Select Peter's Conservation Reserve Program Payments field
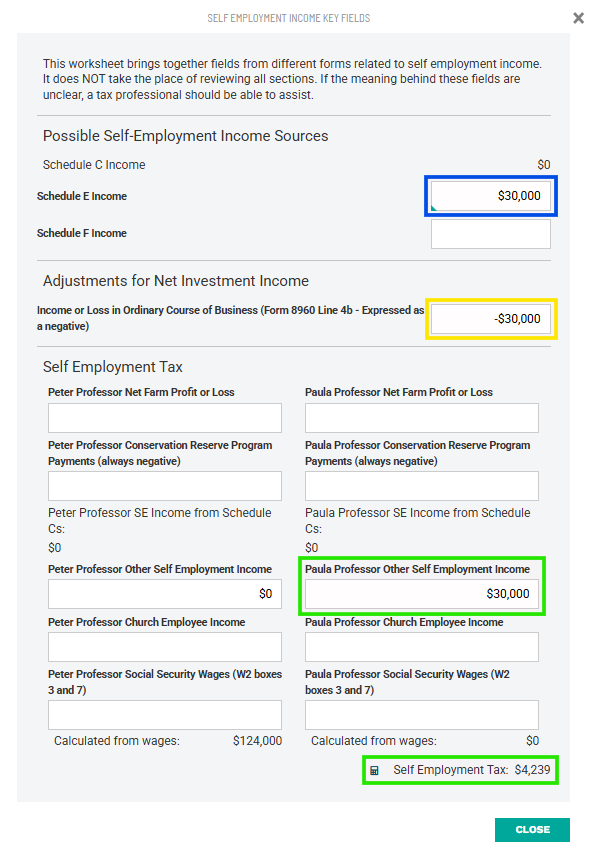The width and height of the screenshot is (590, 861). pyautogui.click(x=165, y=486)
